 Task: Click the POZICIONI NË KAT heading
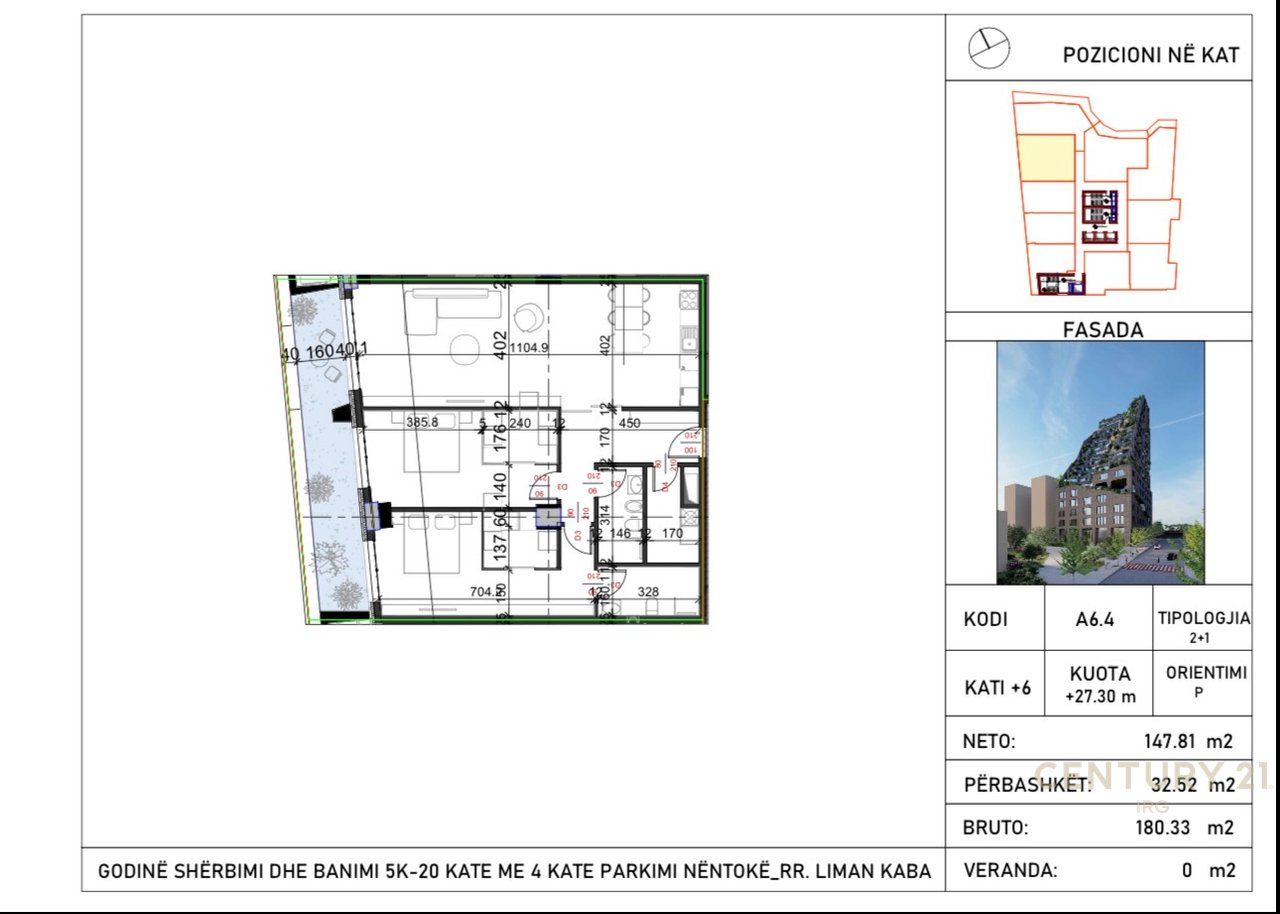[1150, 55]
